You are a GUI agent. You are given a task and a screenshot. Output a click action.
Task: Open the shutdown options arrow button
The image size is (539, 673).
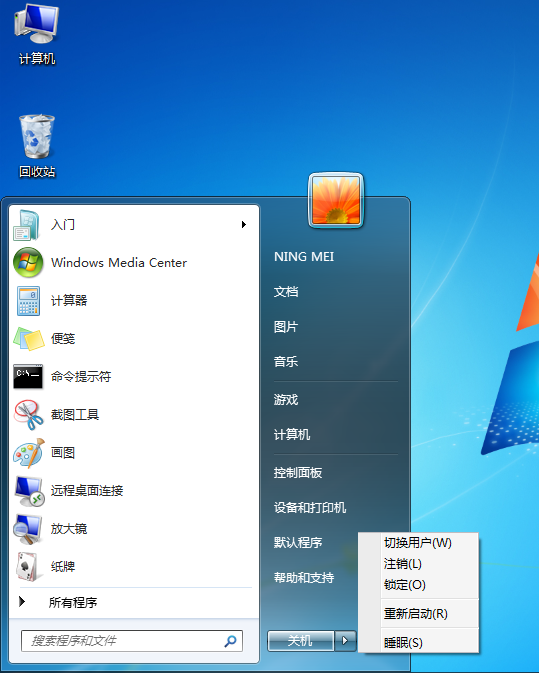(345, 641)
